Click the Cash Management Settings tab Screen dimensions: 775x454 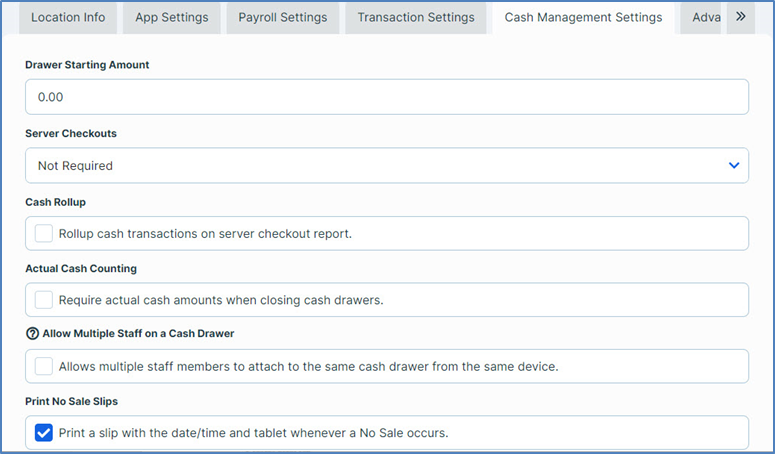pos(583,18)
